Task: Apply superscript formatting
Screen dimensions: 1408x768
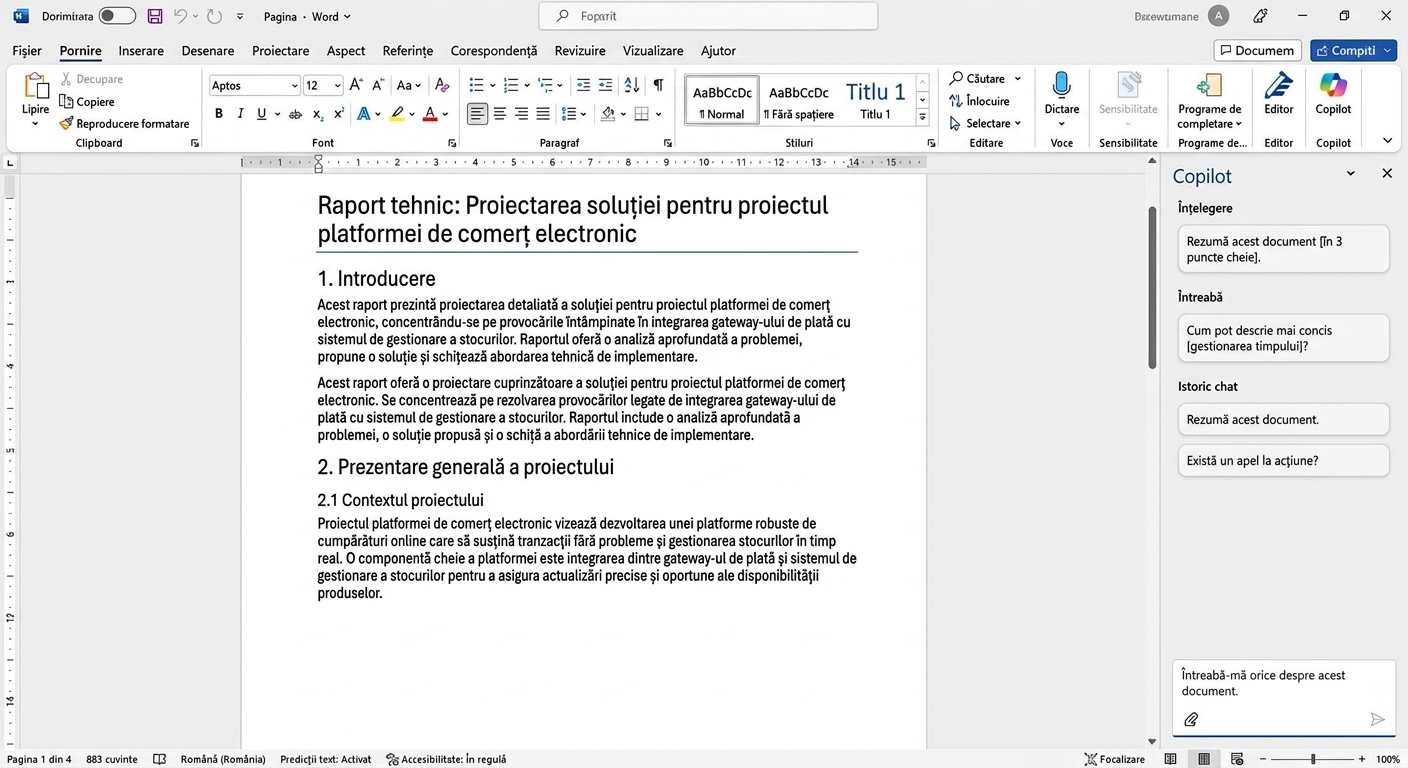Action: click(339, 114)
